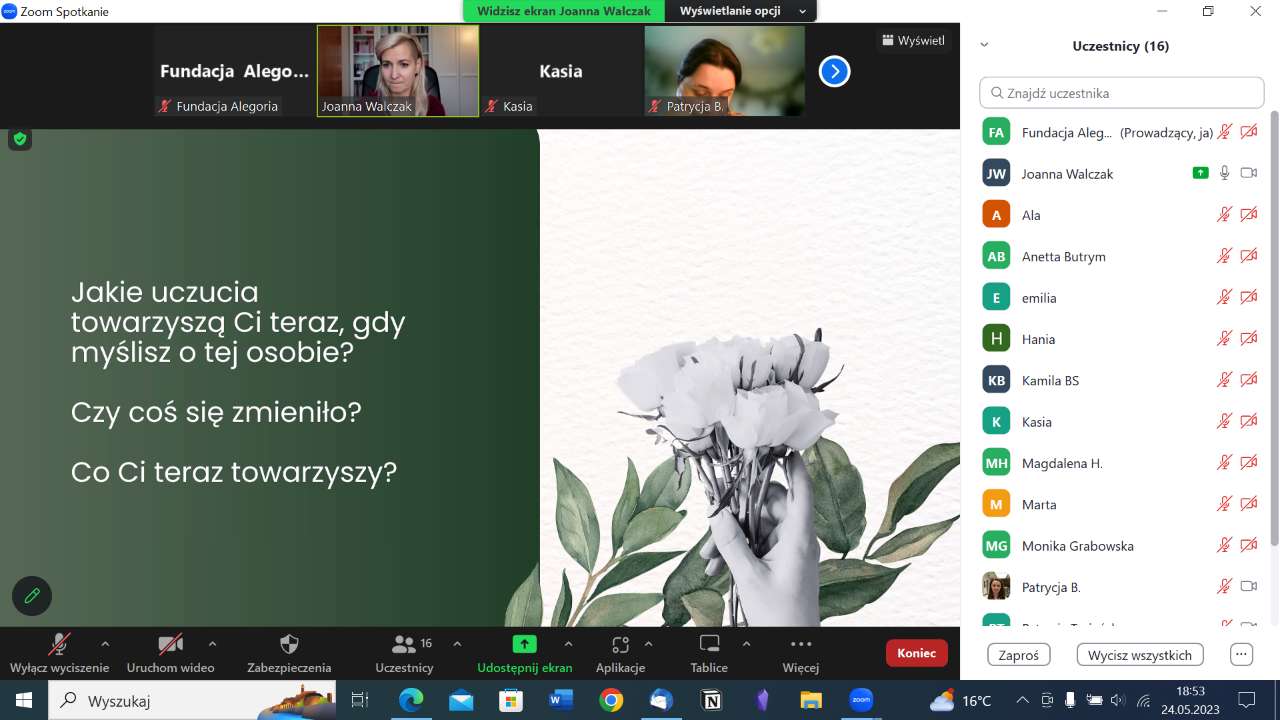Click the Zaproś button
Image resolution: width=1280 pixels, height=720 pixels.
coord(1018,655)
